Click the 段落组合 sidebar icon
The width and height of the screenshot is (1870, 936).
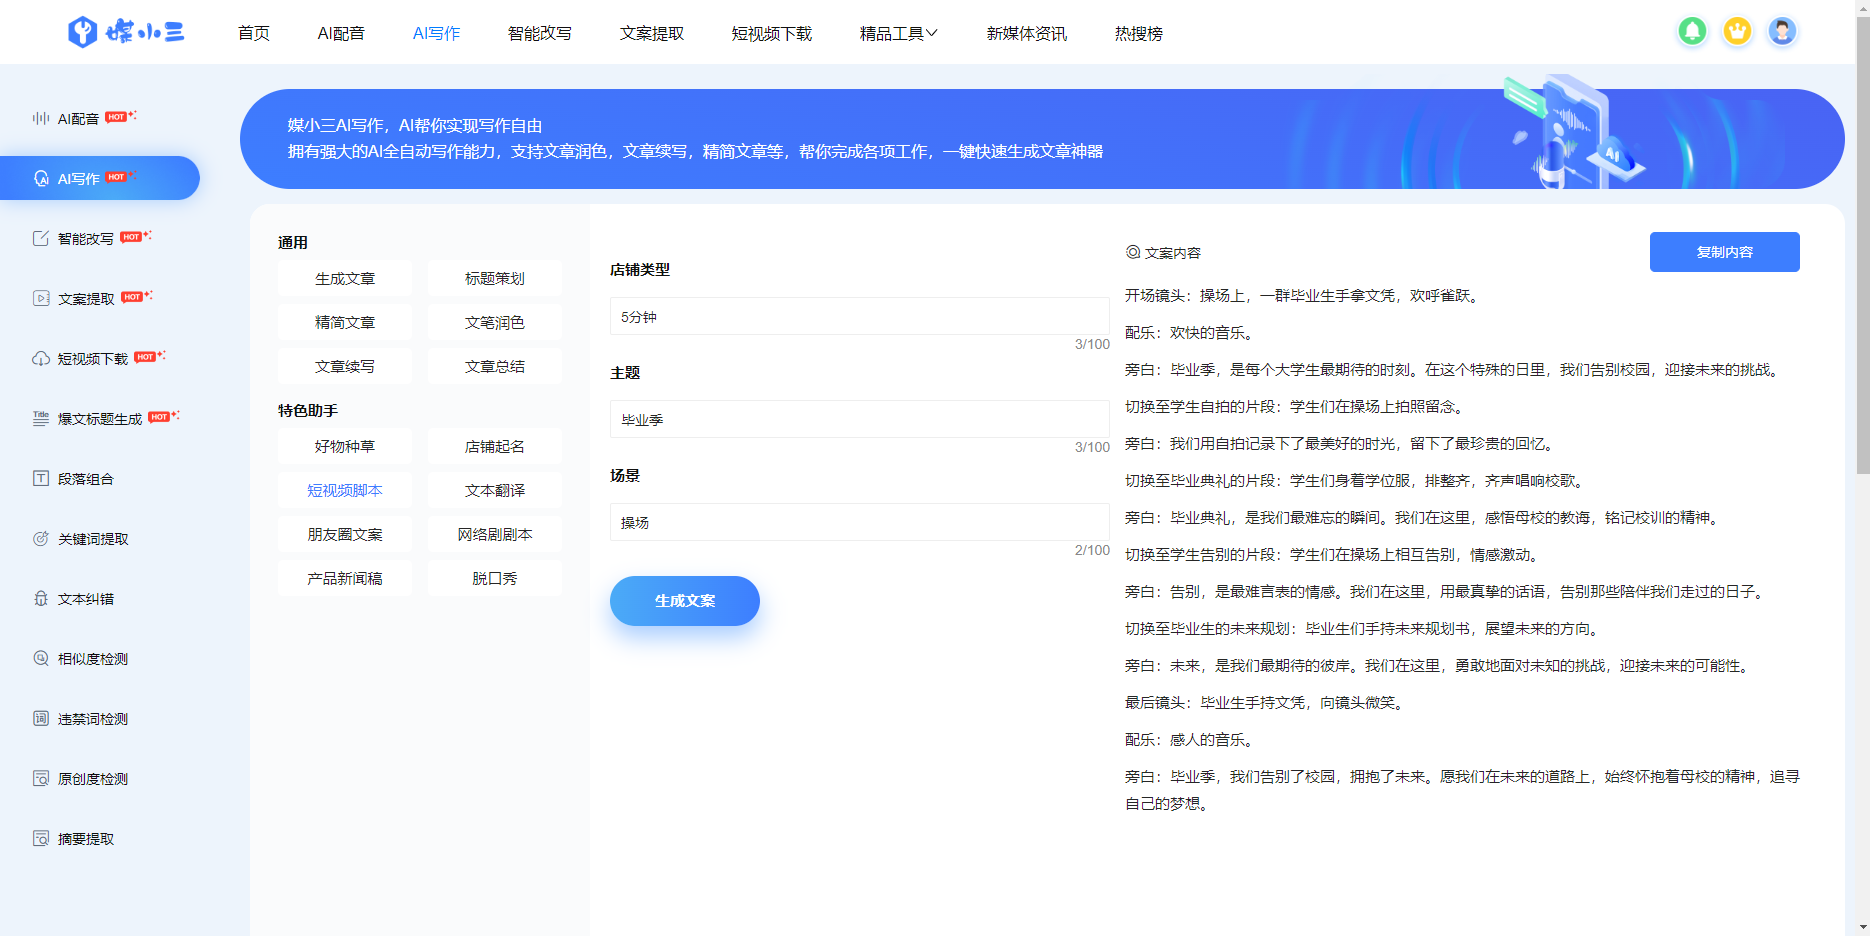41,478
